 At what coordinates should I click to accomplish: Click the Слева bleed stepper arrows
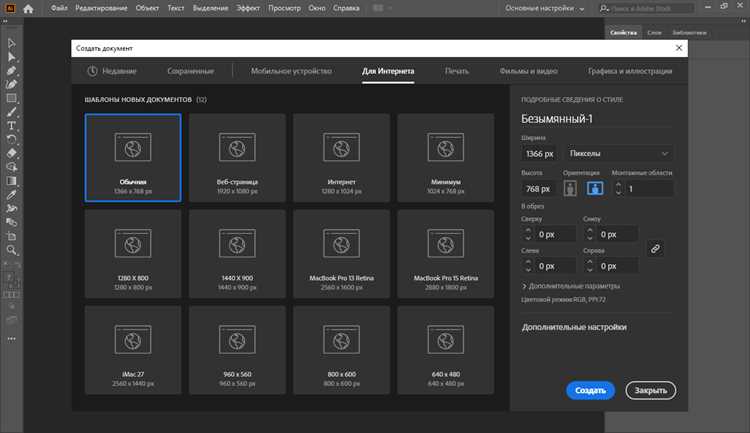[528, 266]
